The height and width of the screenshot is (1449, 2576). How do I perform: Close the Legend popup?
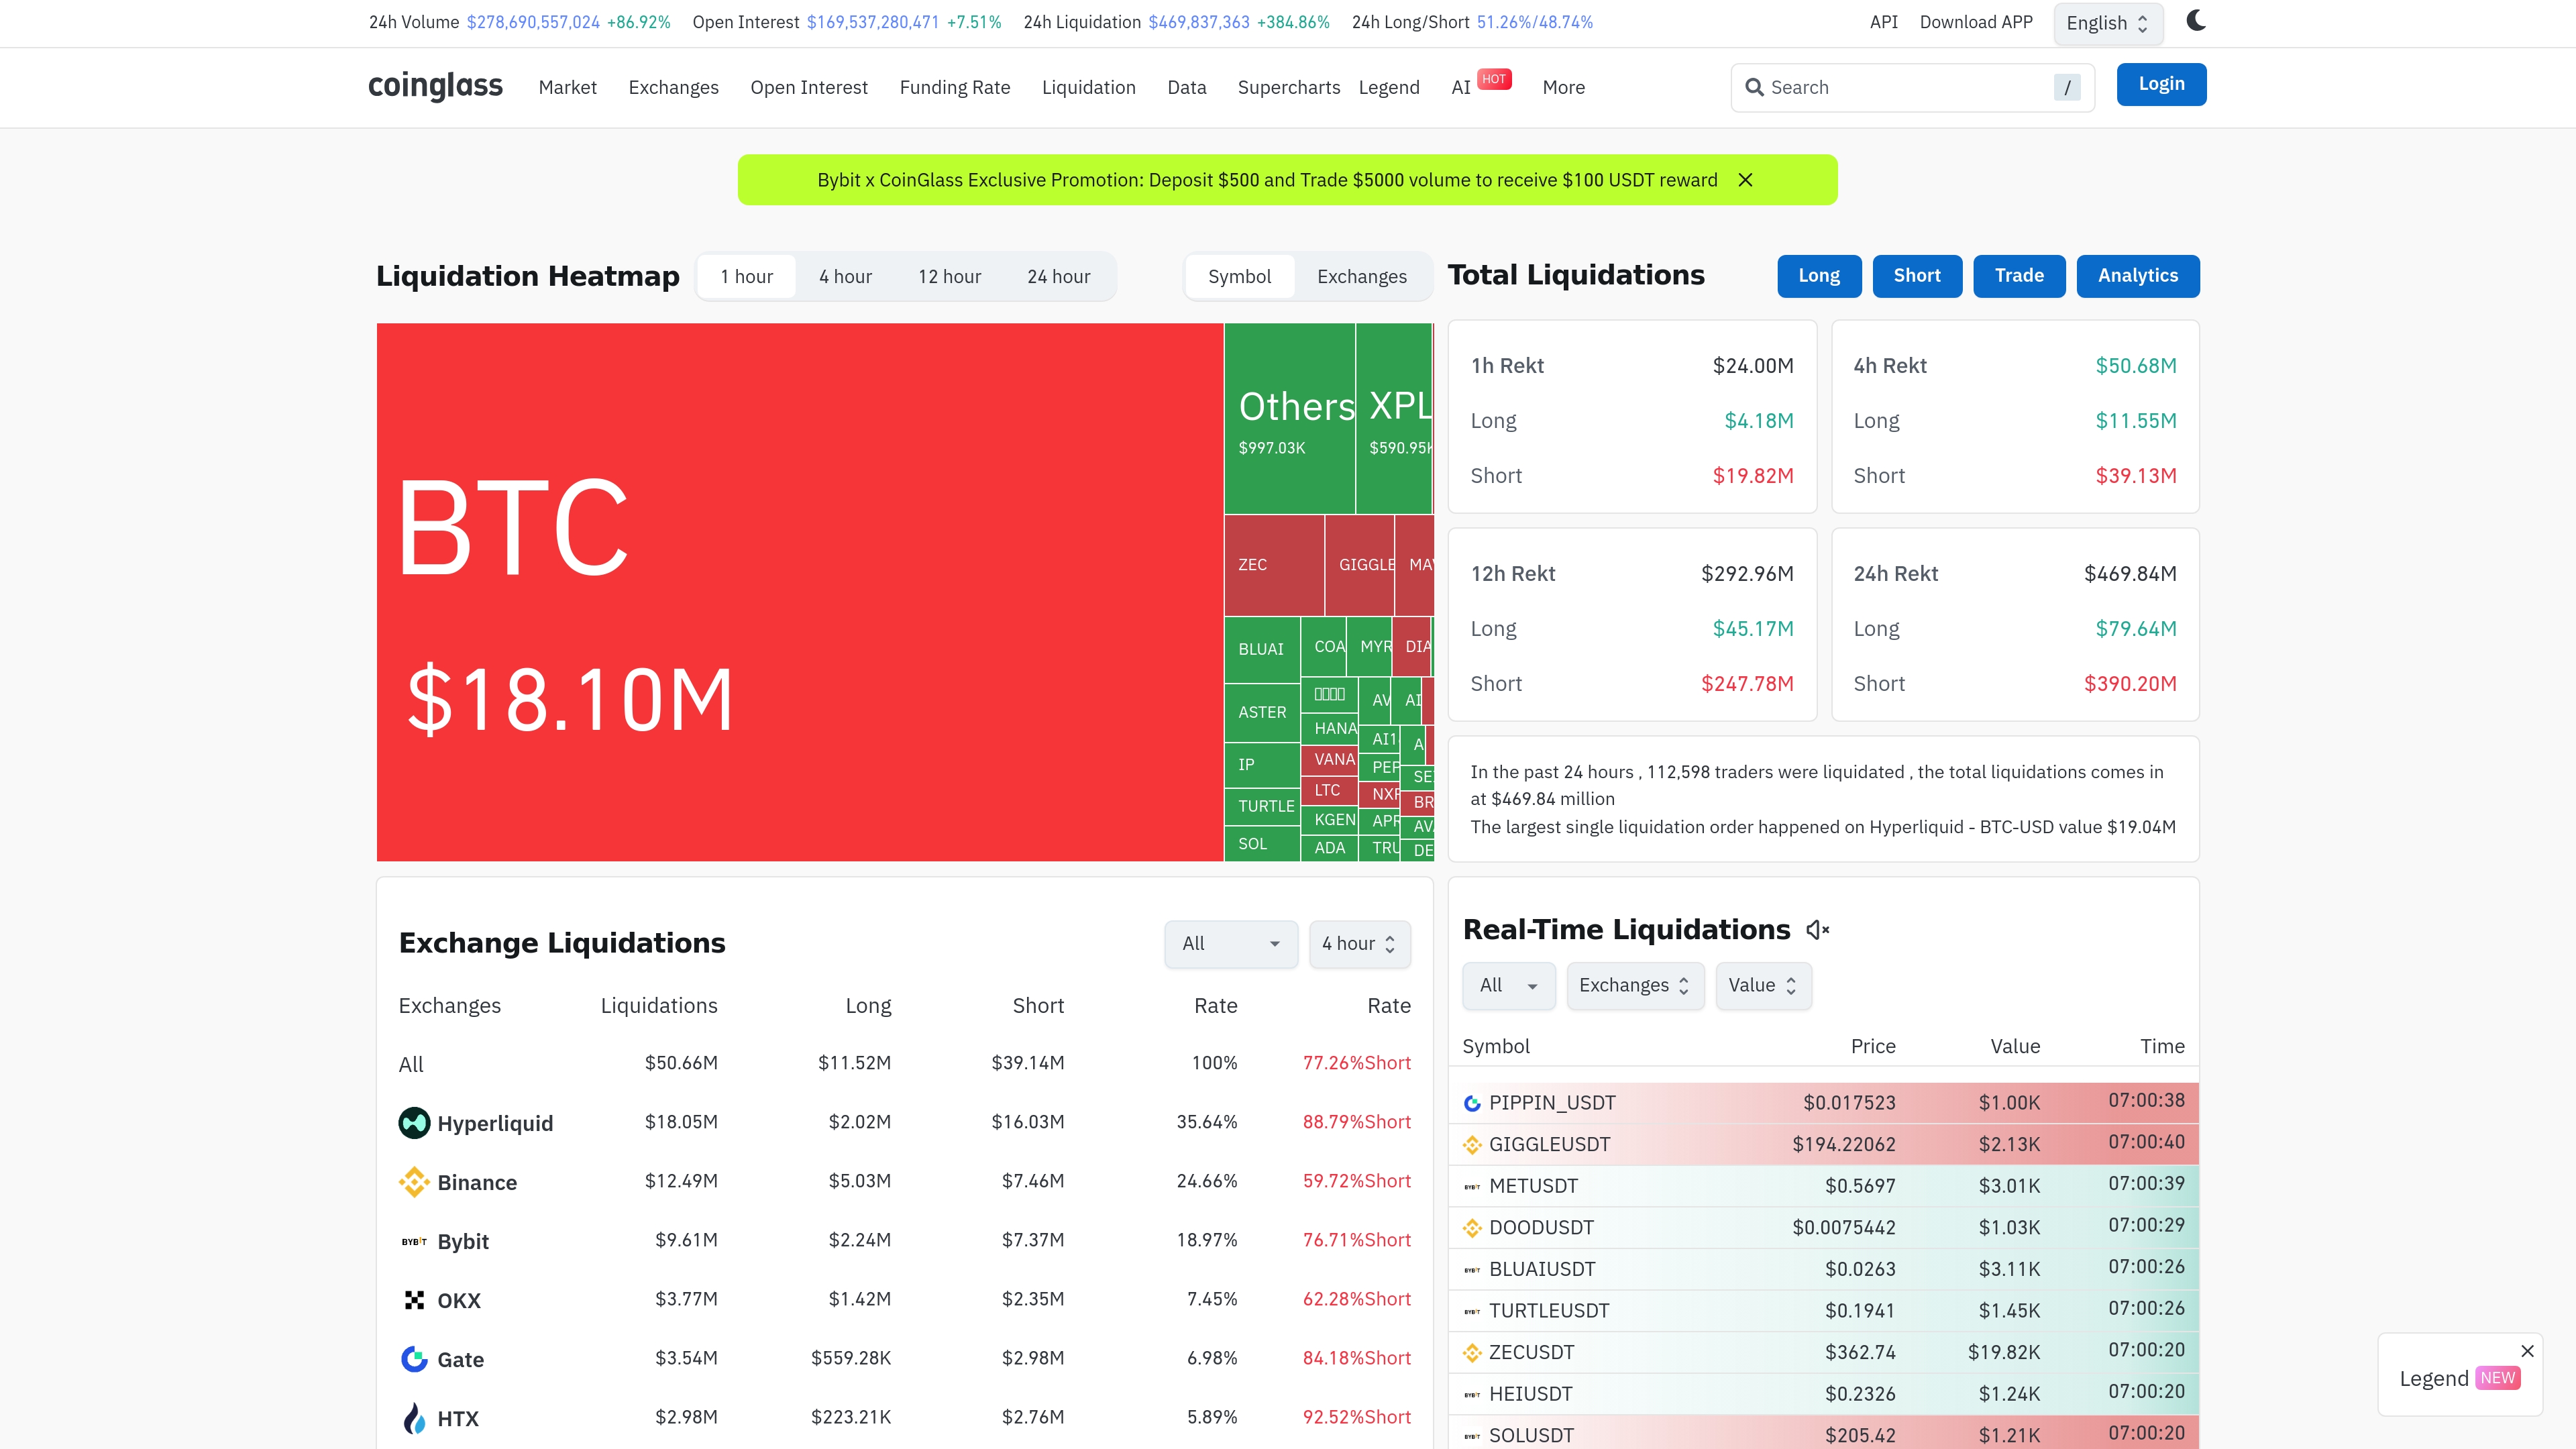(2527, 1351)
